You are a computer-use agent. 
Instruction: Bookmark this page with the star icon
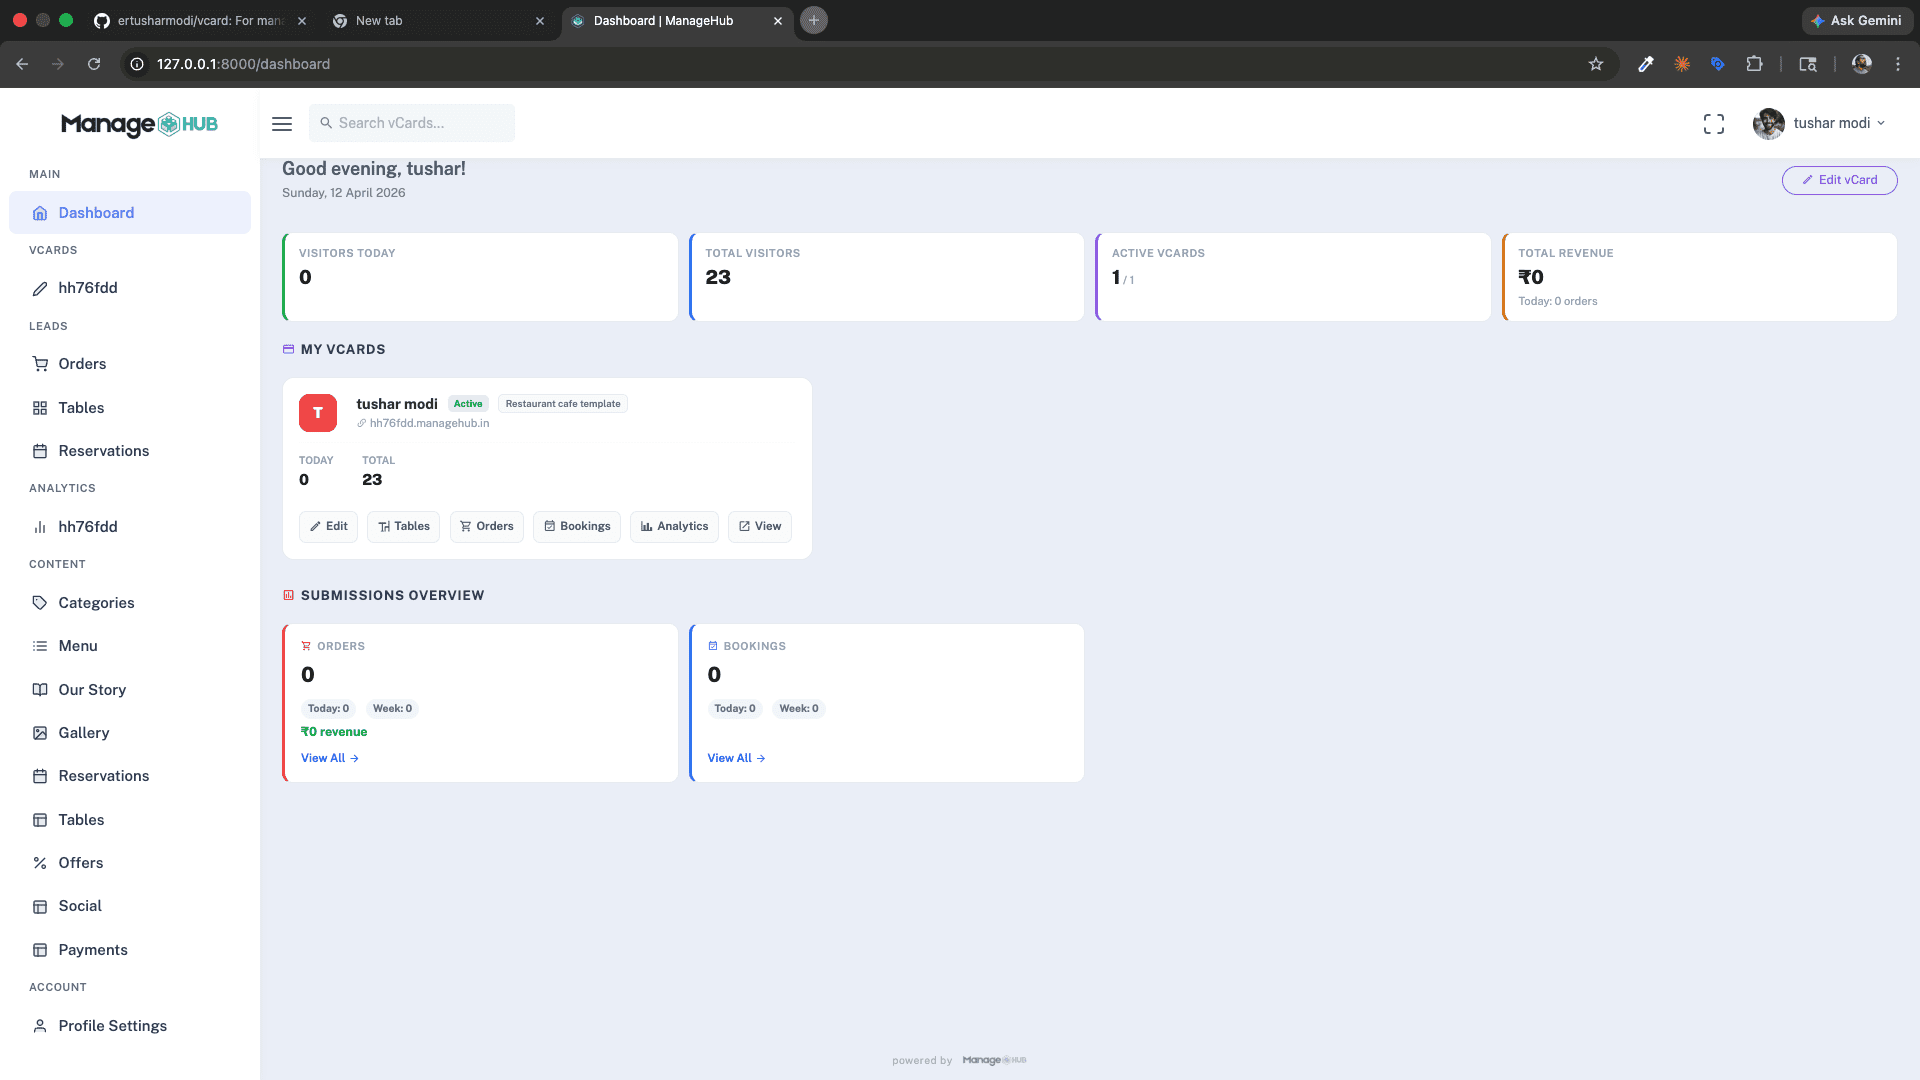pos(1596,64)
